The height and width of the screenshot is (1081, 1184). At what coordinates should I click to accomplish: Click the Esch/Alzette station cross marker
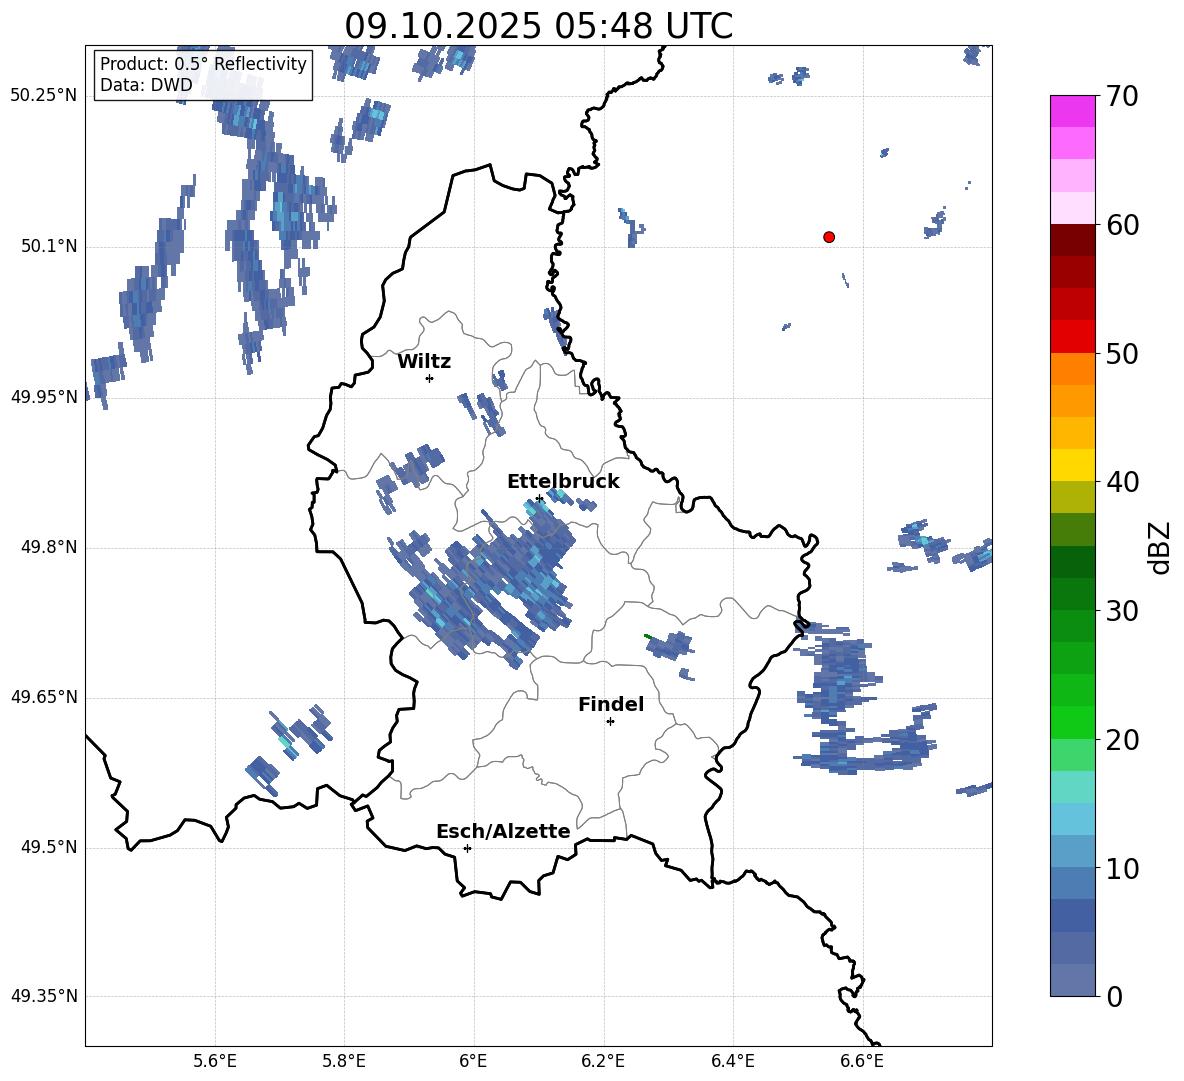pos(467,848)
